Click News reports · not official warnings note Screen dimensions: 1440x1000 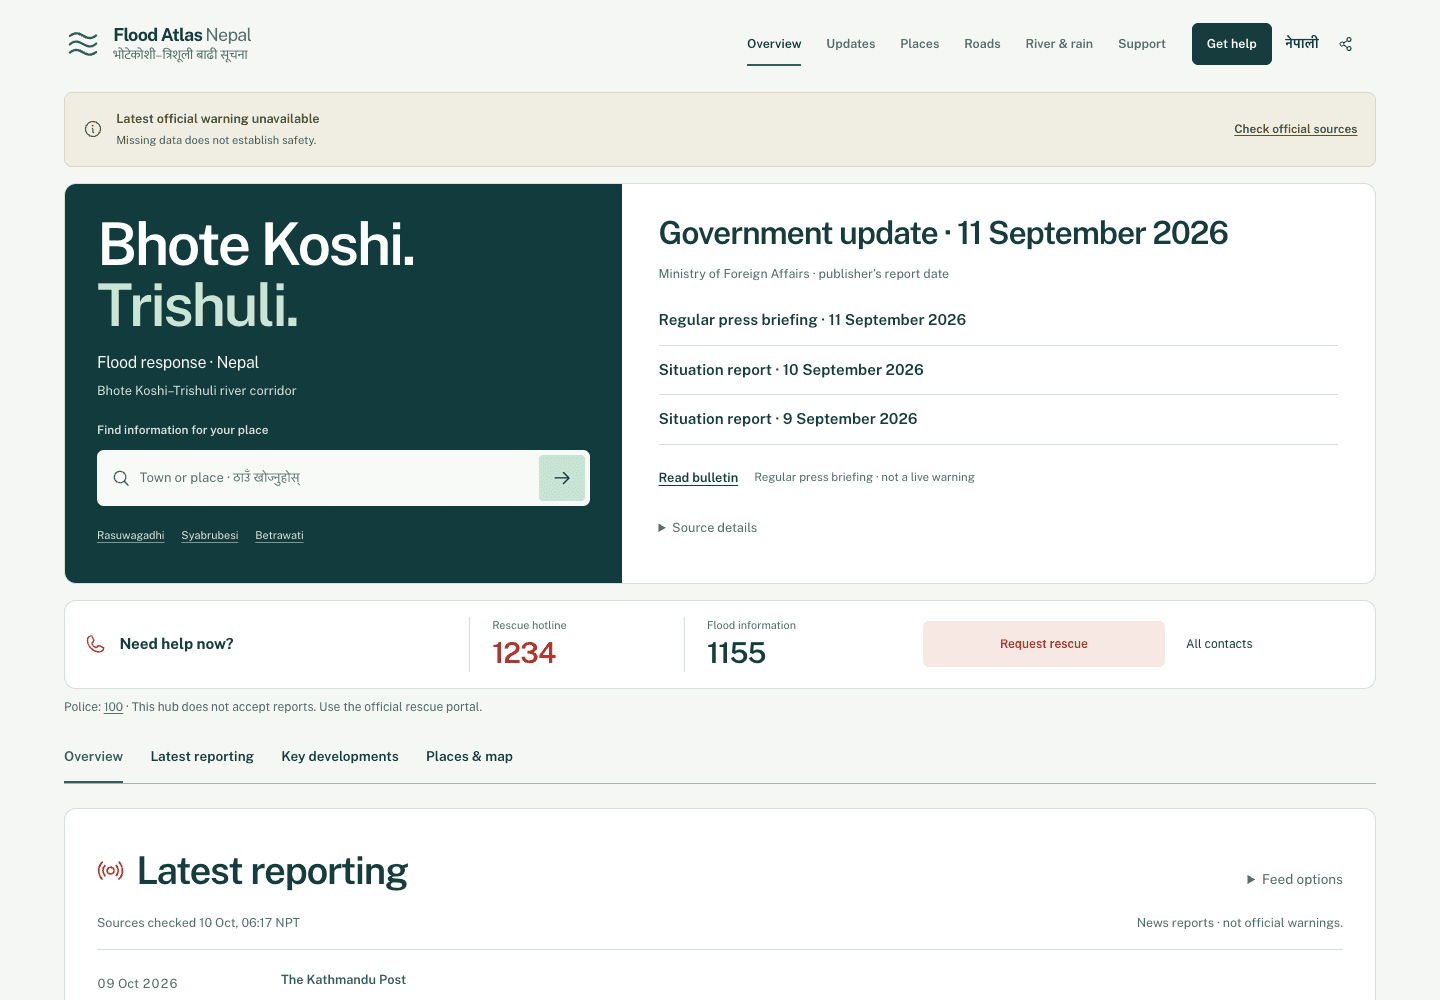(x=1240, y=923)
